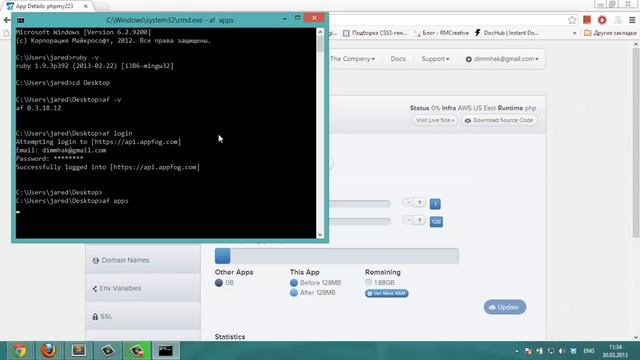Expand the Support menu
The image size is (640, 360).
tap(435, 59)
